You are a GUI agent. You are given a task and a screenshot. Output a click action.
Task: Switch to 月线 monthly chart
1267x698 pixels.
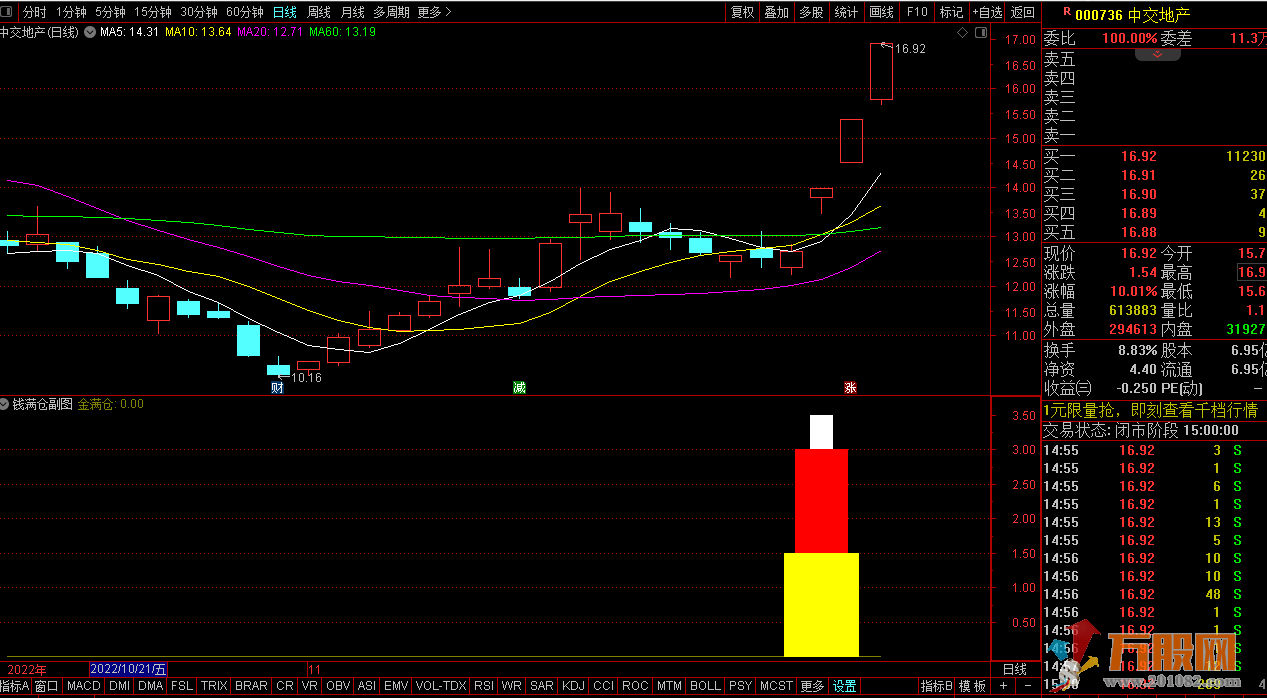[352, 12]
